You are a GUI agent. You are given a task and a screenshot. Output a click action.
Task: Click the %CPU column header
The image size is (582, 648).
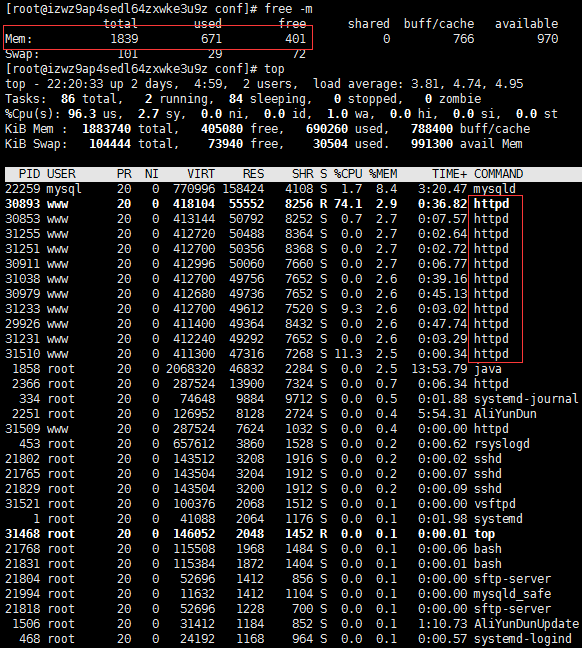[348, 174]
